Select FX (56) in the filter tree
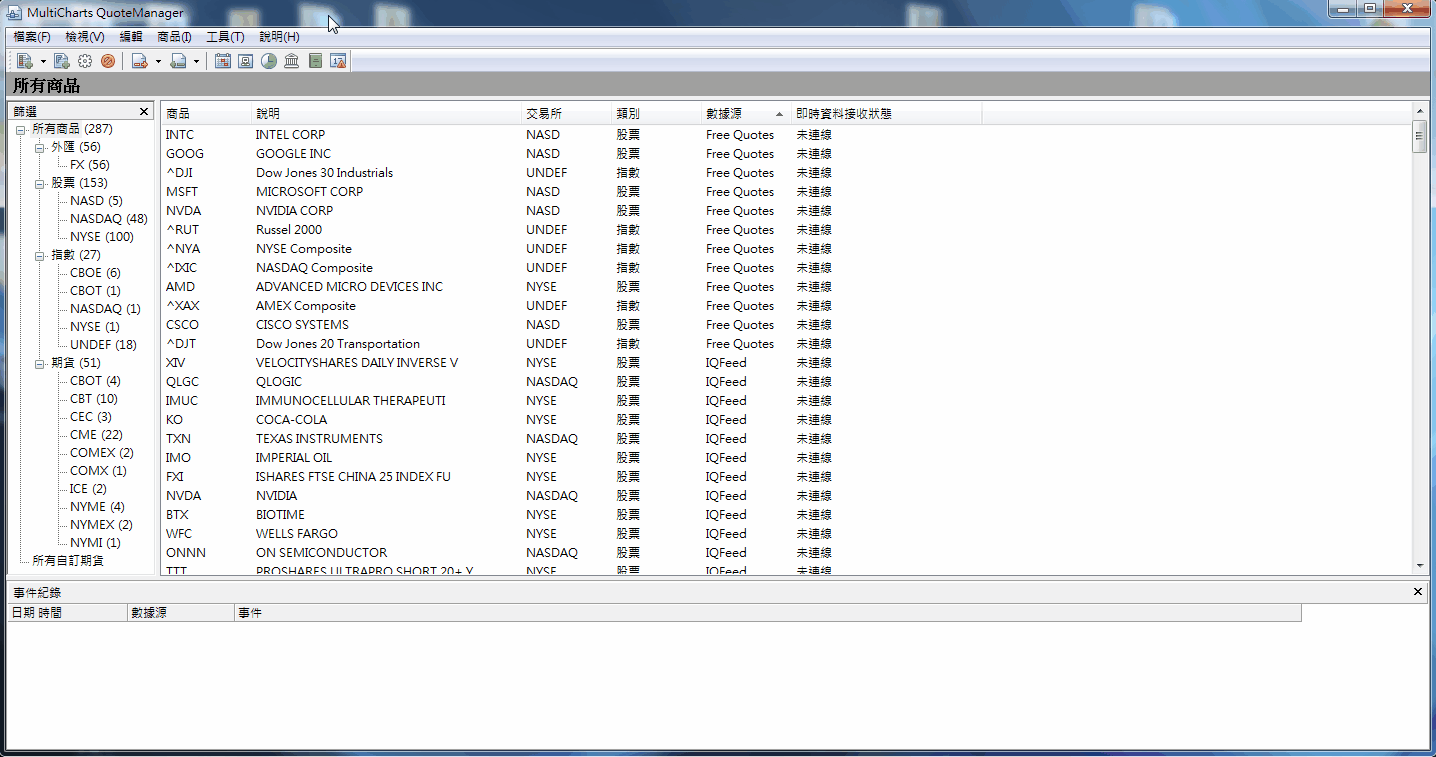This screenshot has width=1436, height=757. (90, 165)
